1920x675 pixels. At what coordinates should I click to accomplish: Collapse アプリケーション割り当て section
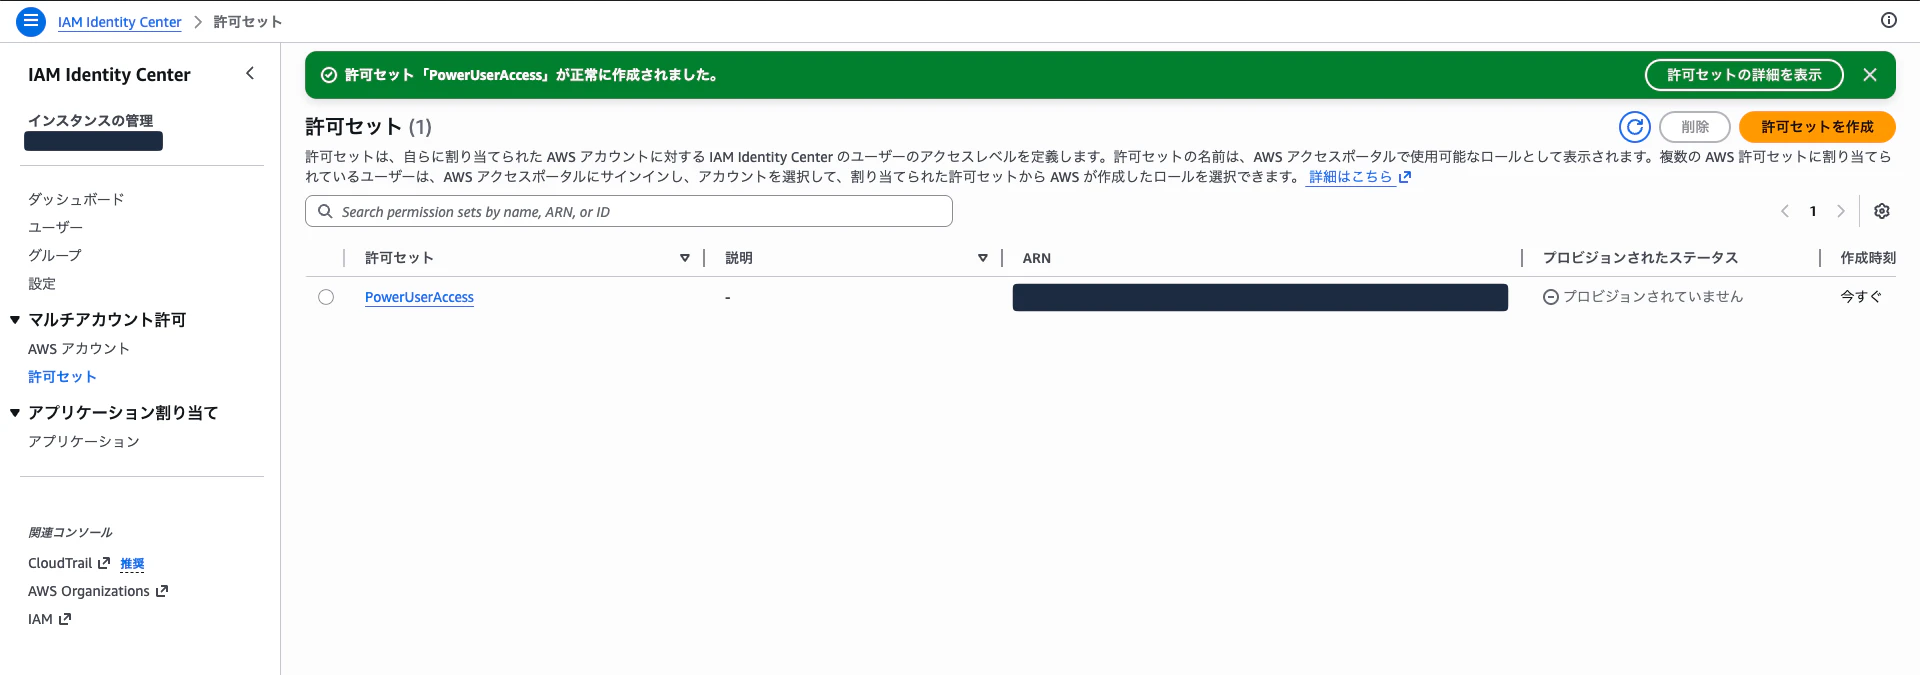pyautogui.click(x=15, y=412)
